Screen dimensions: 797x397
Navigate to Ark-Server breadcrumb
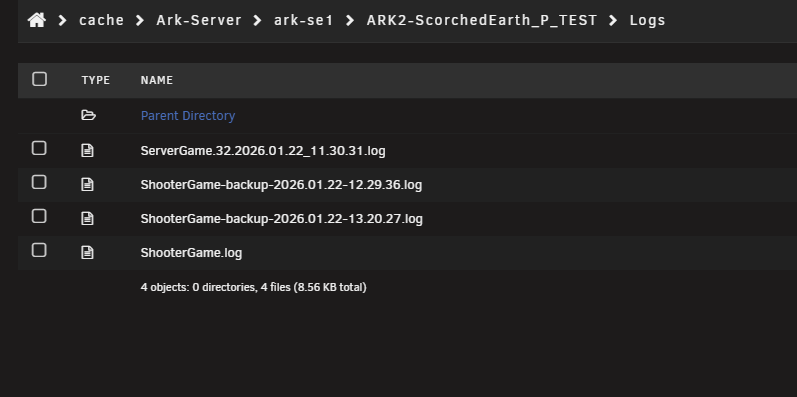pyautogui.click(x=199, y=20)
